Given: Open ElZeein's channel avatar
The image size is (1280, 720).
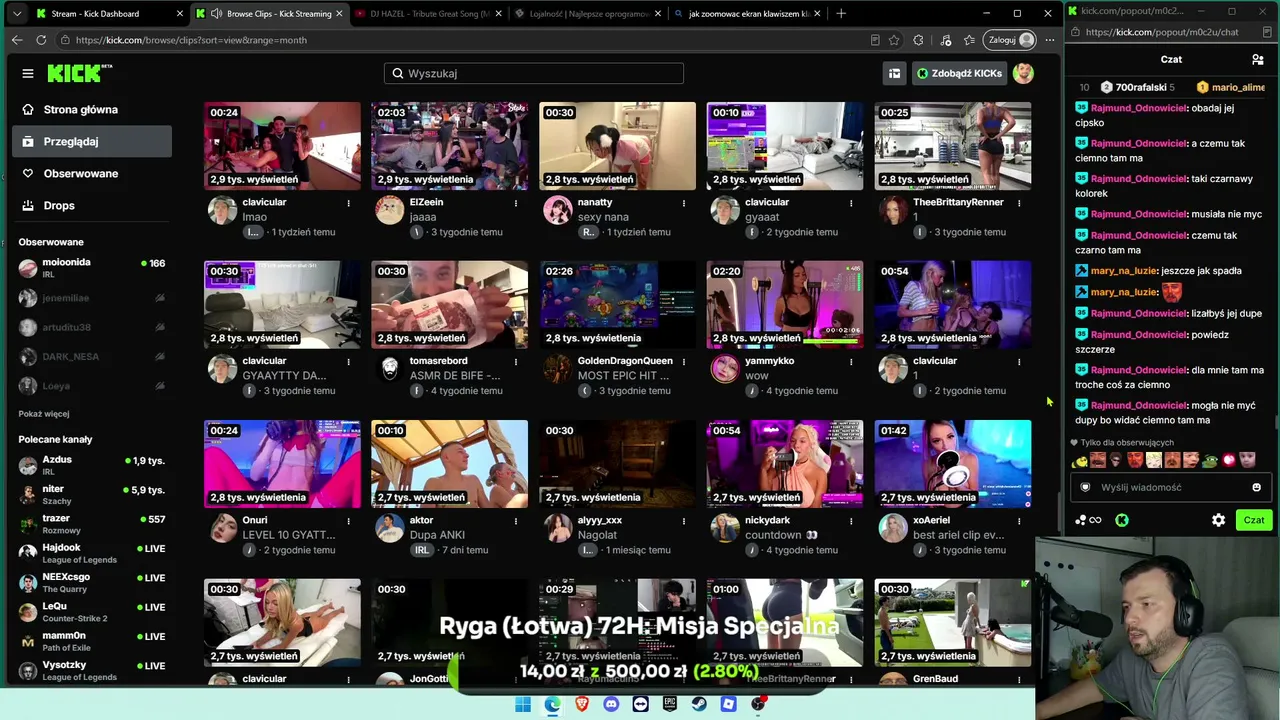Looking at the screenshot, I should click(x=389, y=210).
